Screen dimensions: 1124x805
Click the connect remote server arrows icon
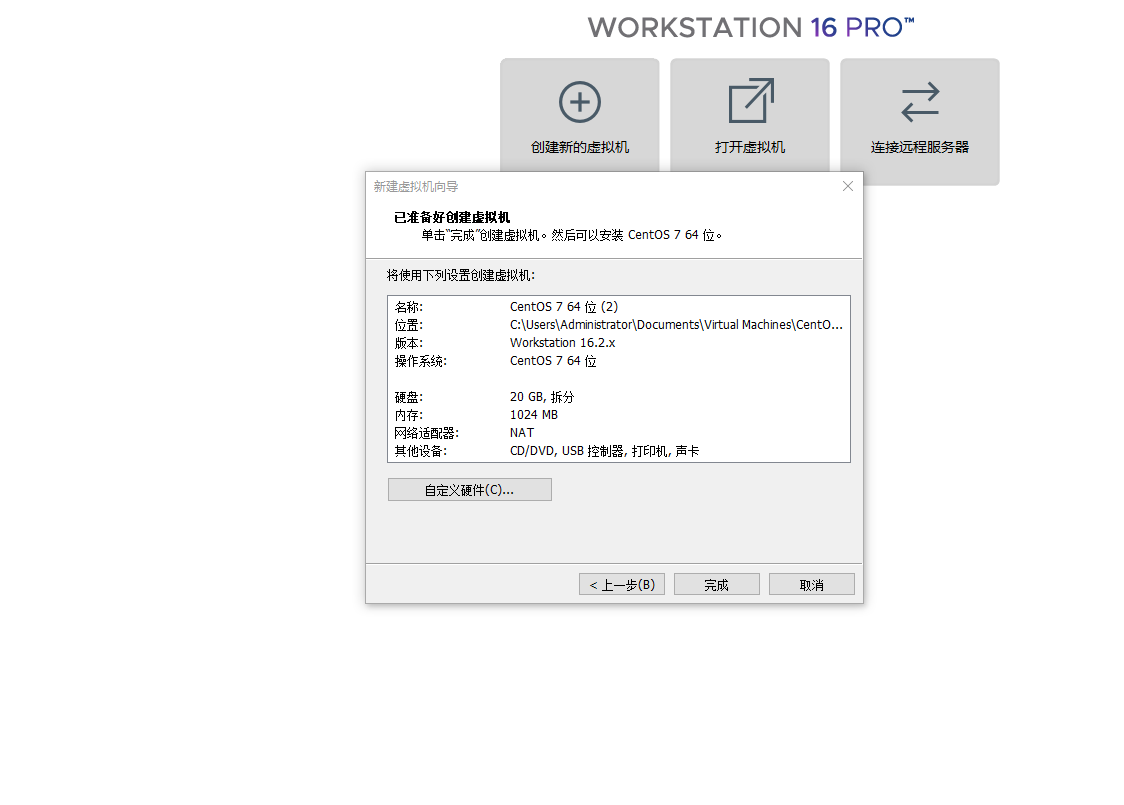click(920, 102)
